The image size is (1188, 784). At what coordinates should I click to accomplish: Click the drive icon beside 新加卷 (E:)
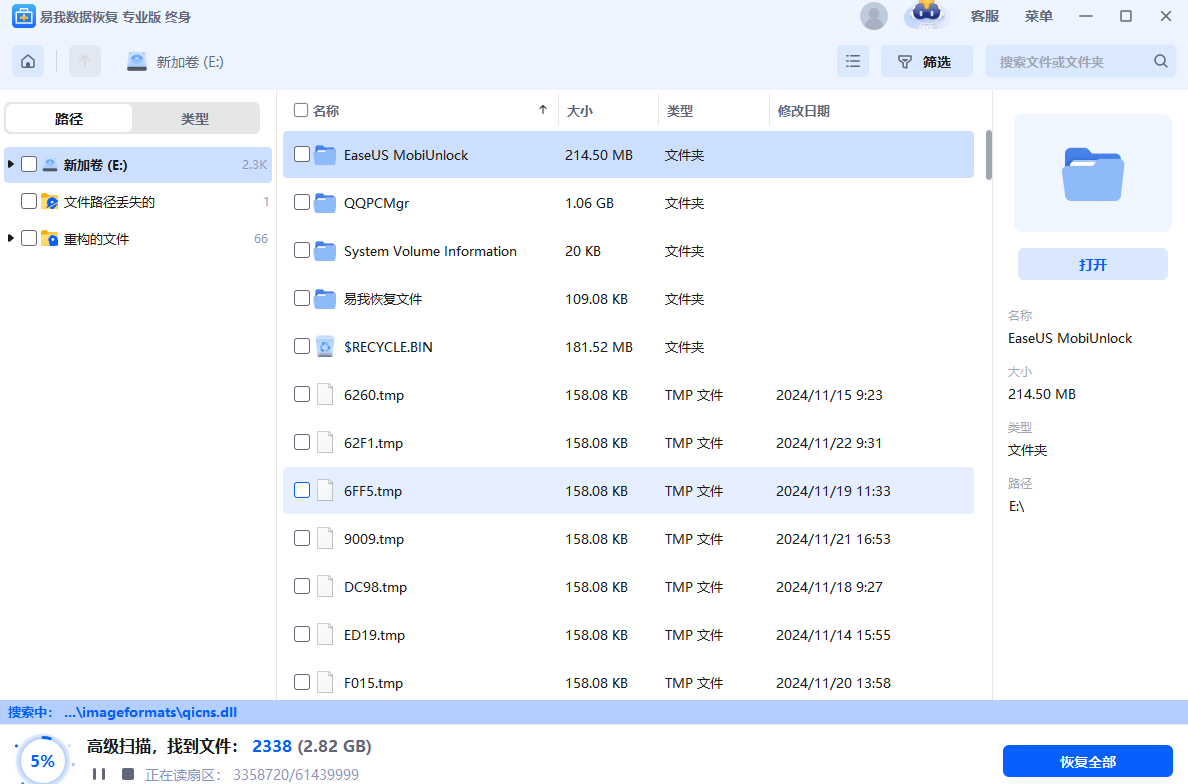coord(136,62)
